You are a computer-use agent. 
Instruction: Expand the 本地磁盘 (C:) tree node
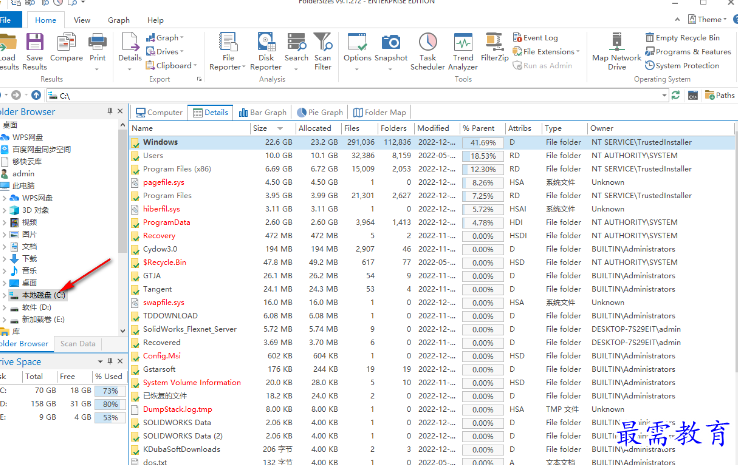(4, 296)
